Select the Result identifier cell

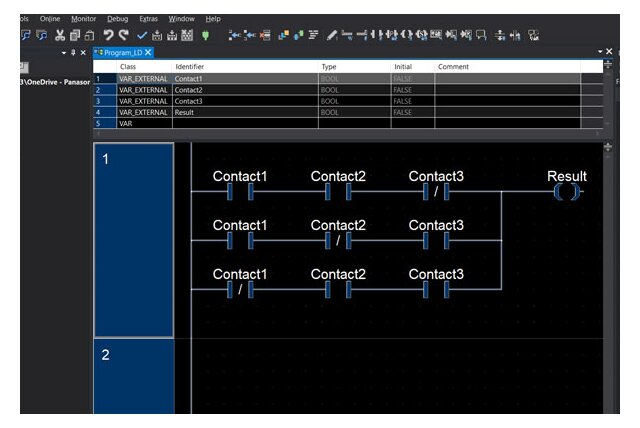point(245,112)
